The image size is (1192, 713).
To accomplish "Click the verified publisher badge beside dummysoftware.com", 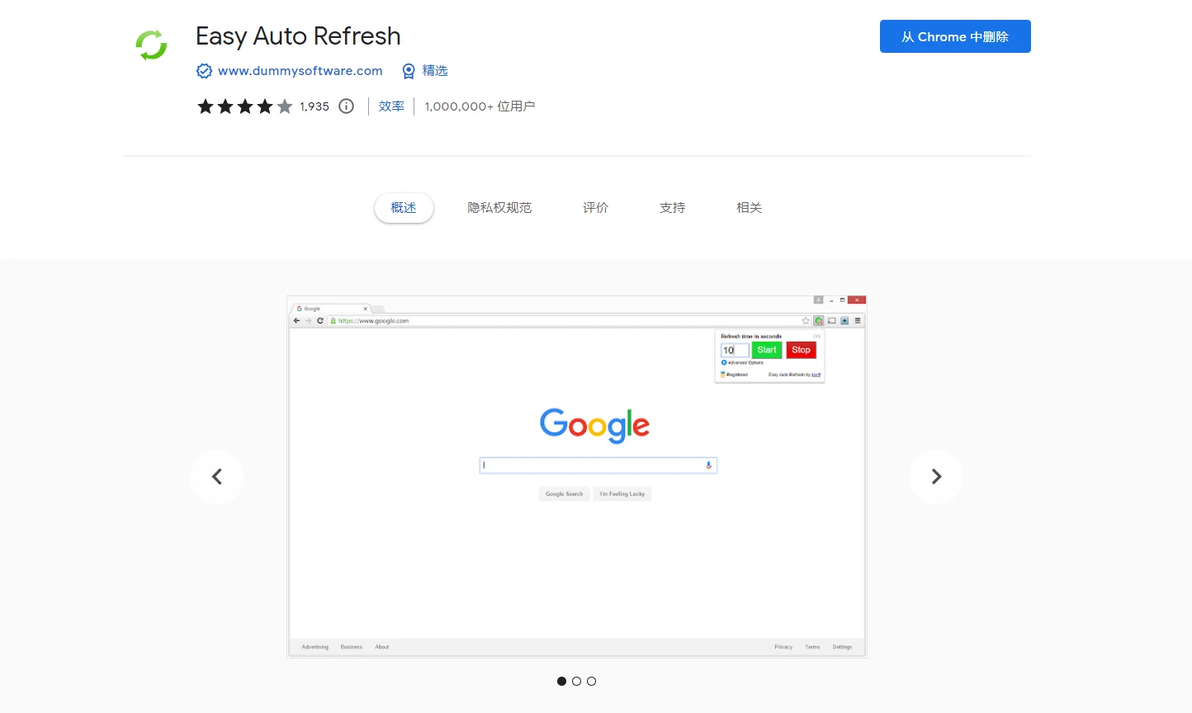I will click(x=204, y=71).
